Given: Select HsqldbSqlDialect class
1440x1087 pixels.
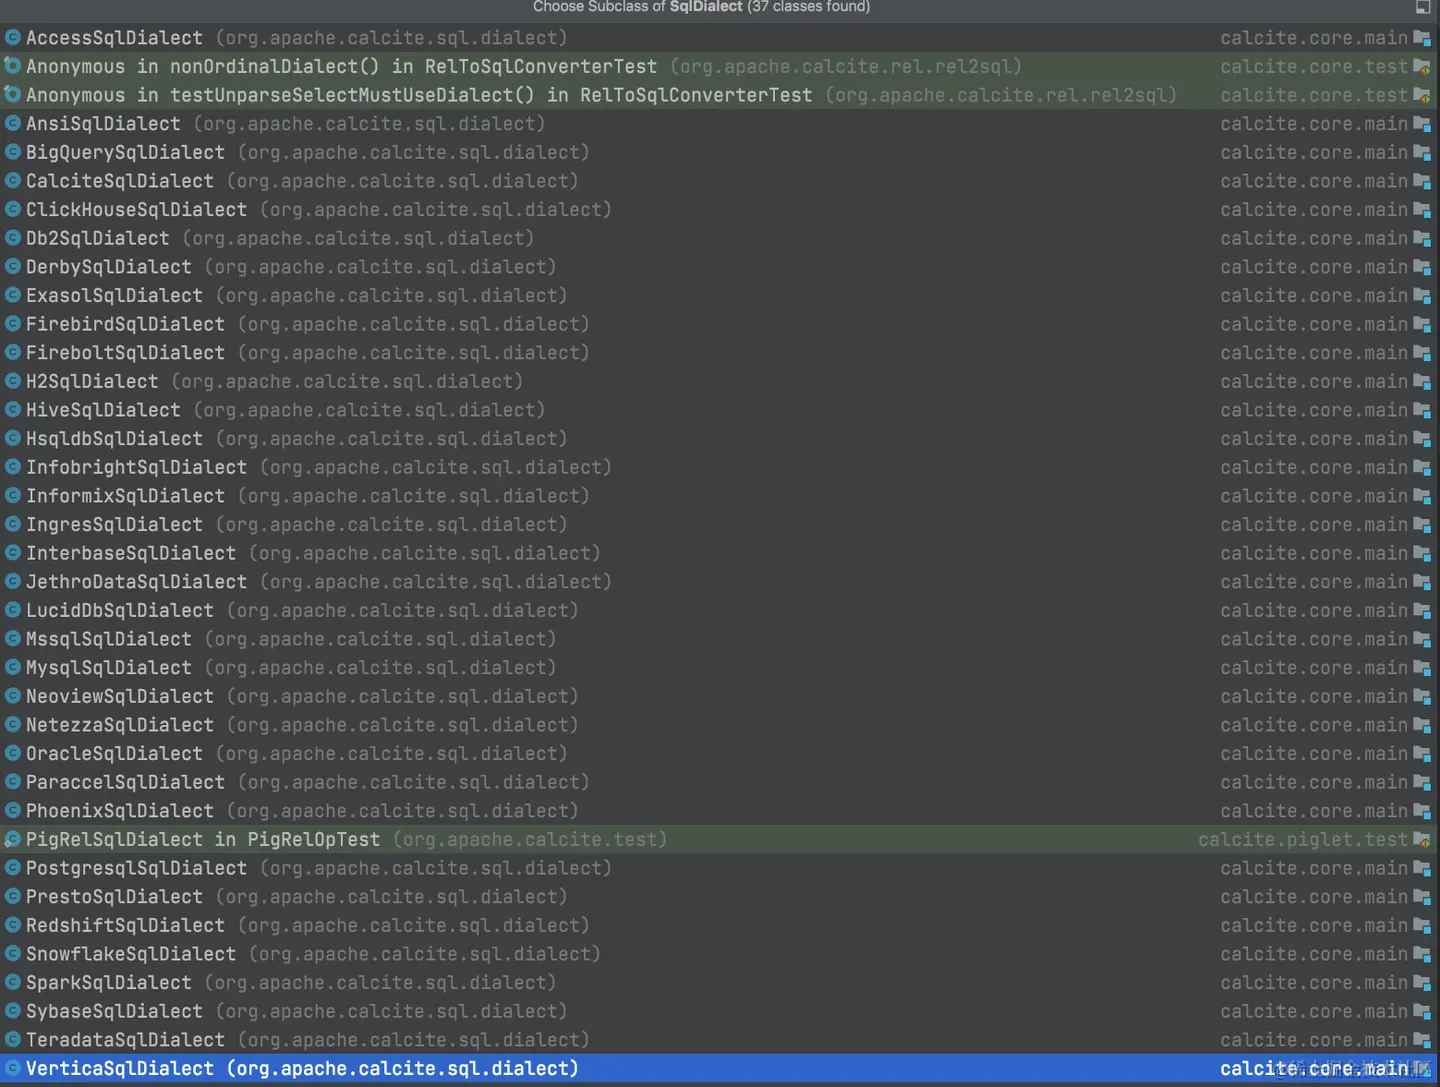Looking at the screenshot, I should click(x=718, y=439).
